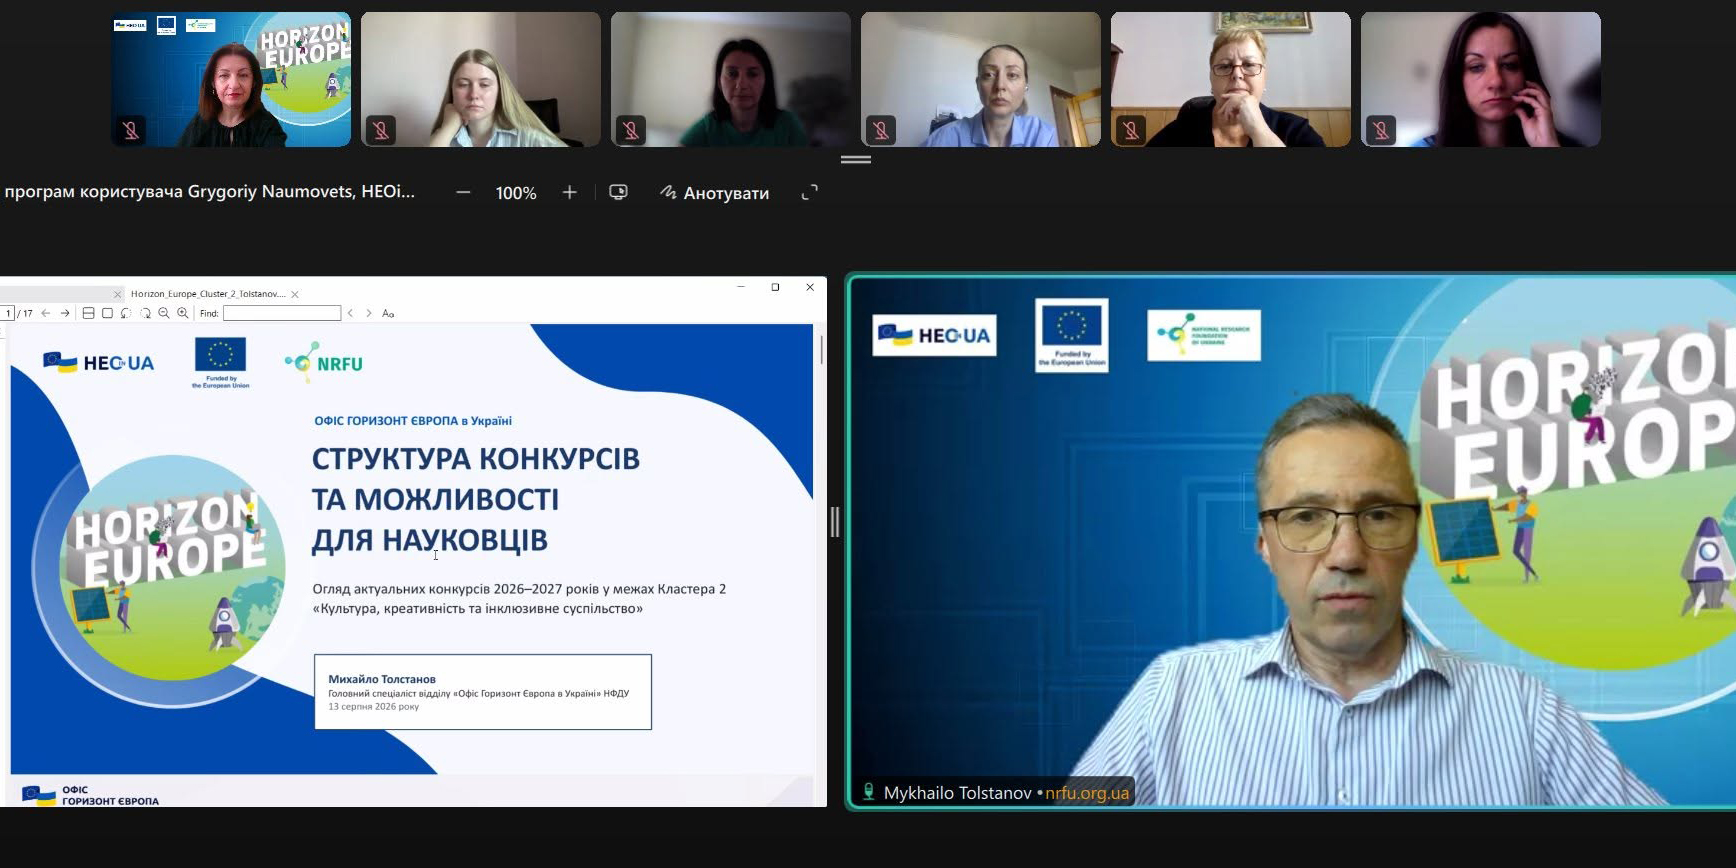Find next match in PDF
Viewport: 1736px width, 868px height.
click(369, 313)
